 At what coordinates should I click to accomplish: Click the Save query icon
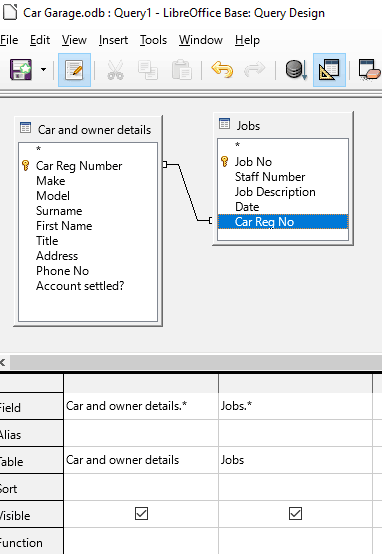[x=21, y=70]
